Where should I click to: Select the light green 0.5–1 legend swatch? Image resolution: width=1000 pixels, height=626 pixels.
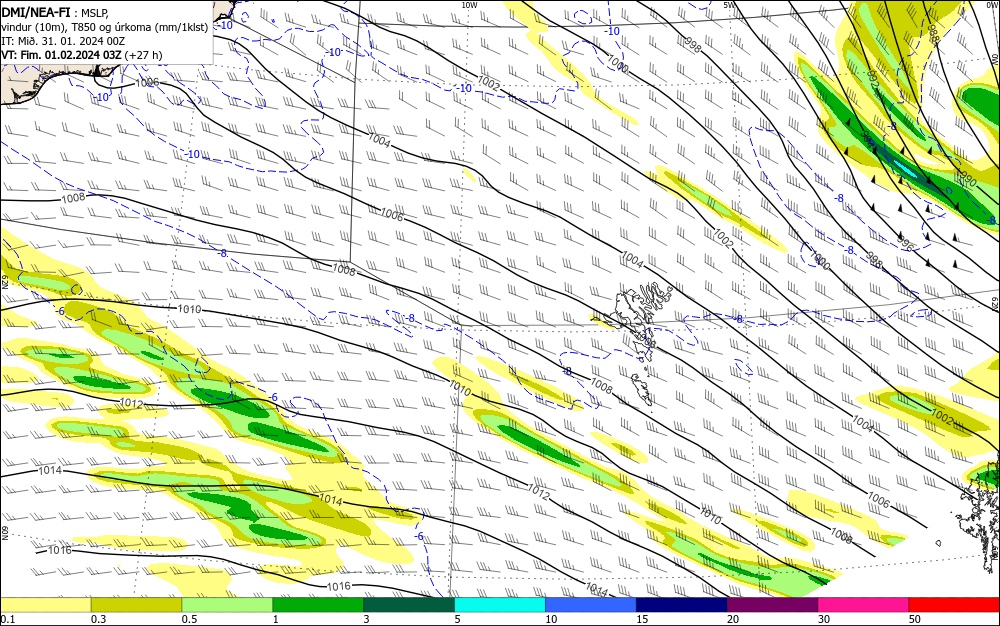pyautogui.click(x=227, y=605)
